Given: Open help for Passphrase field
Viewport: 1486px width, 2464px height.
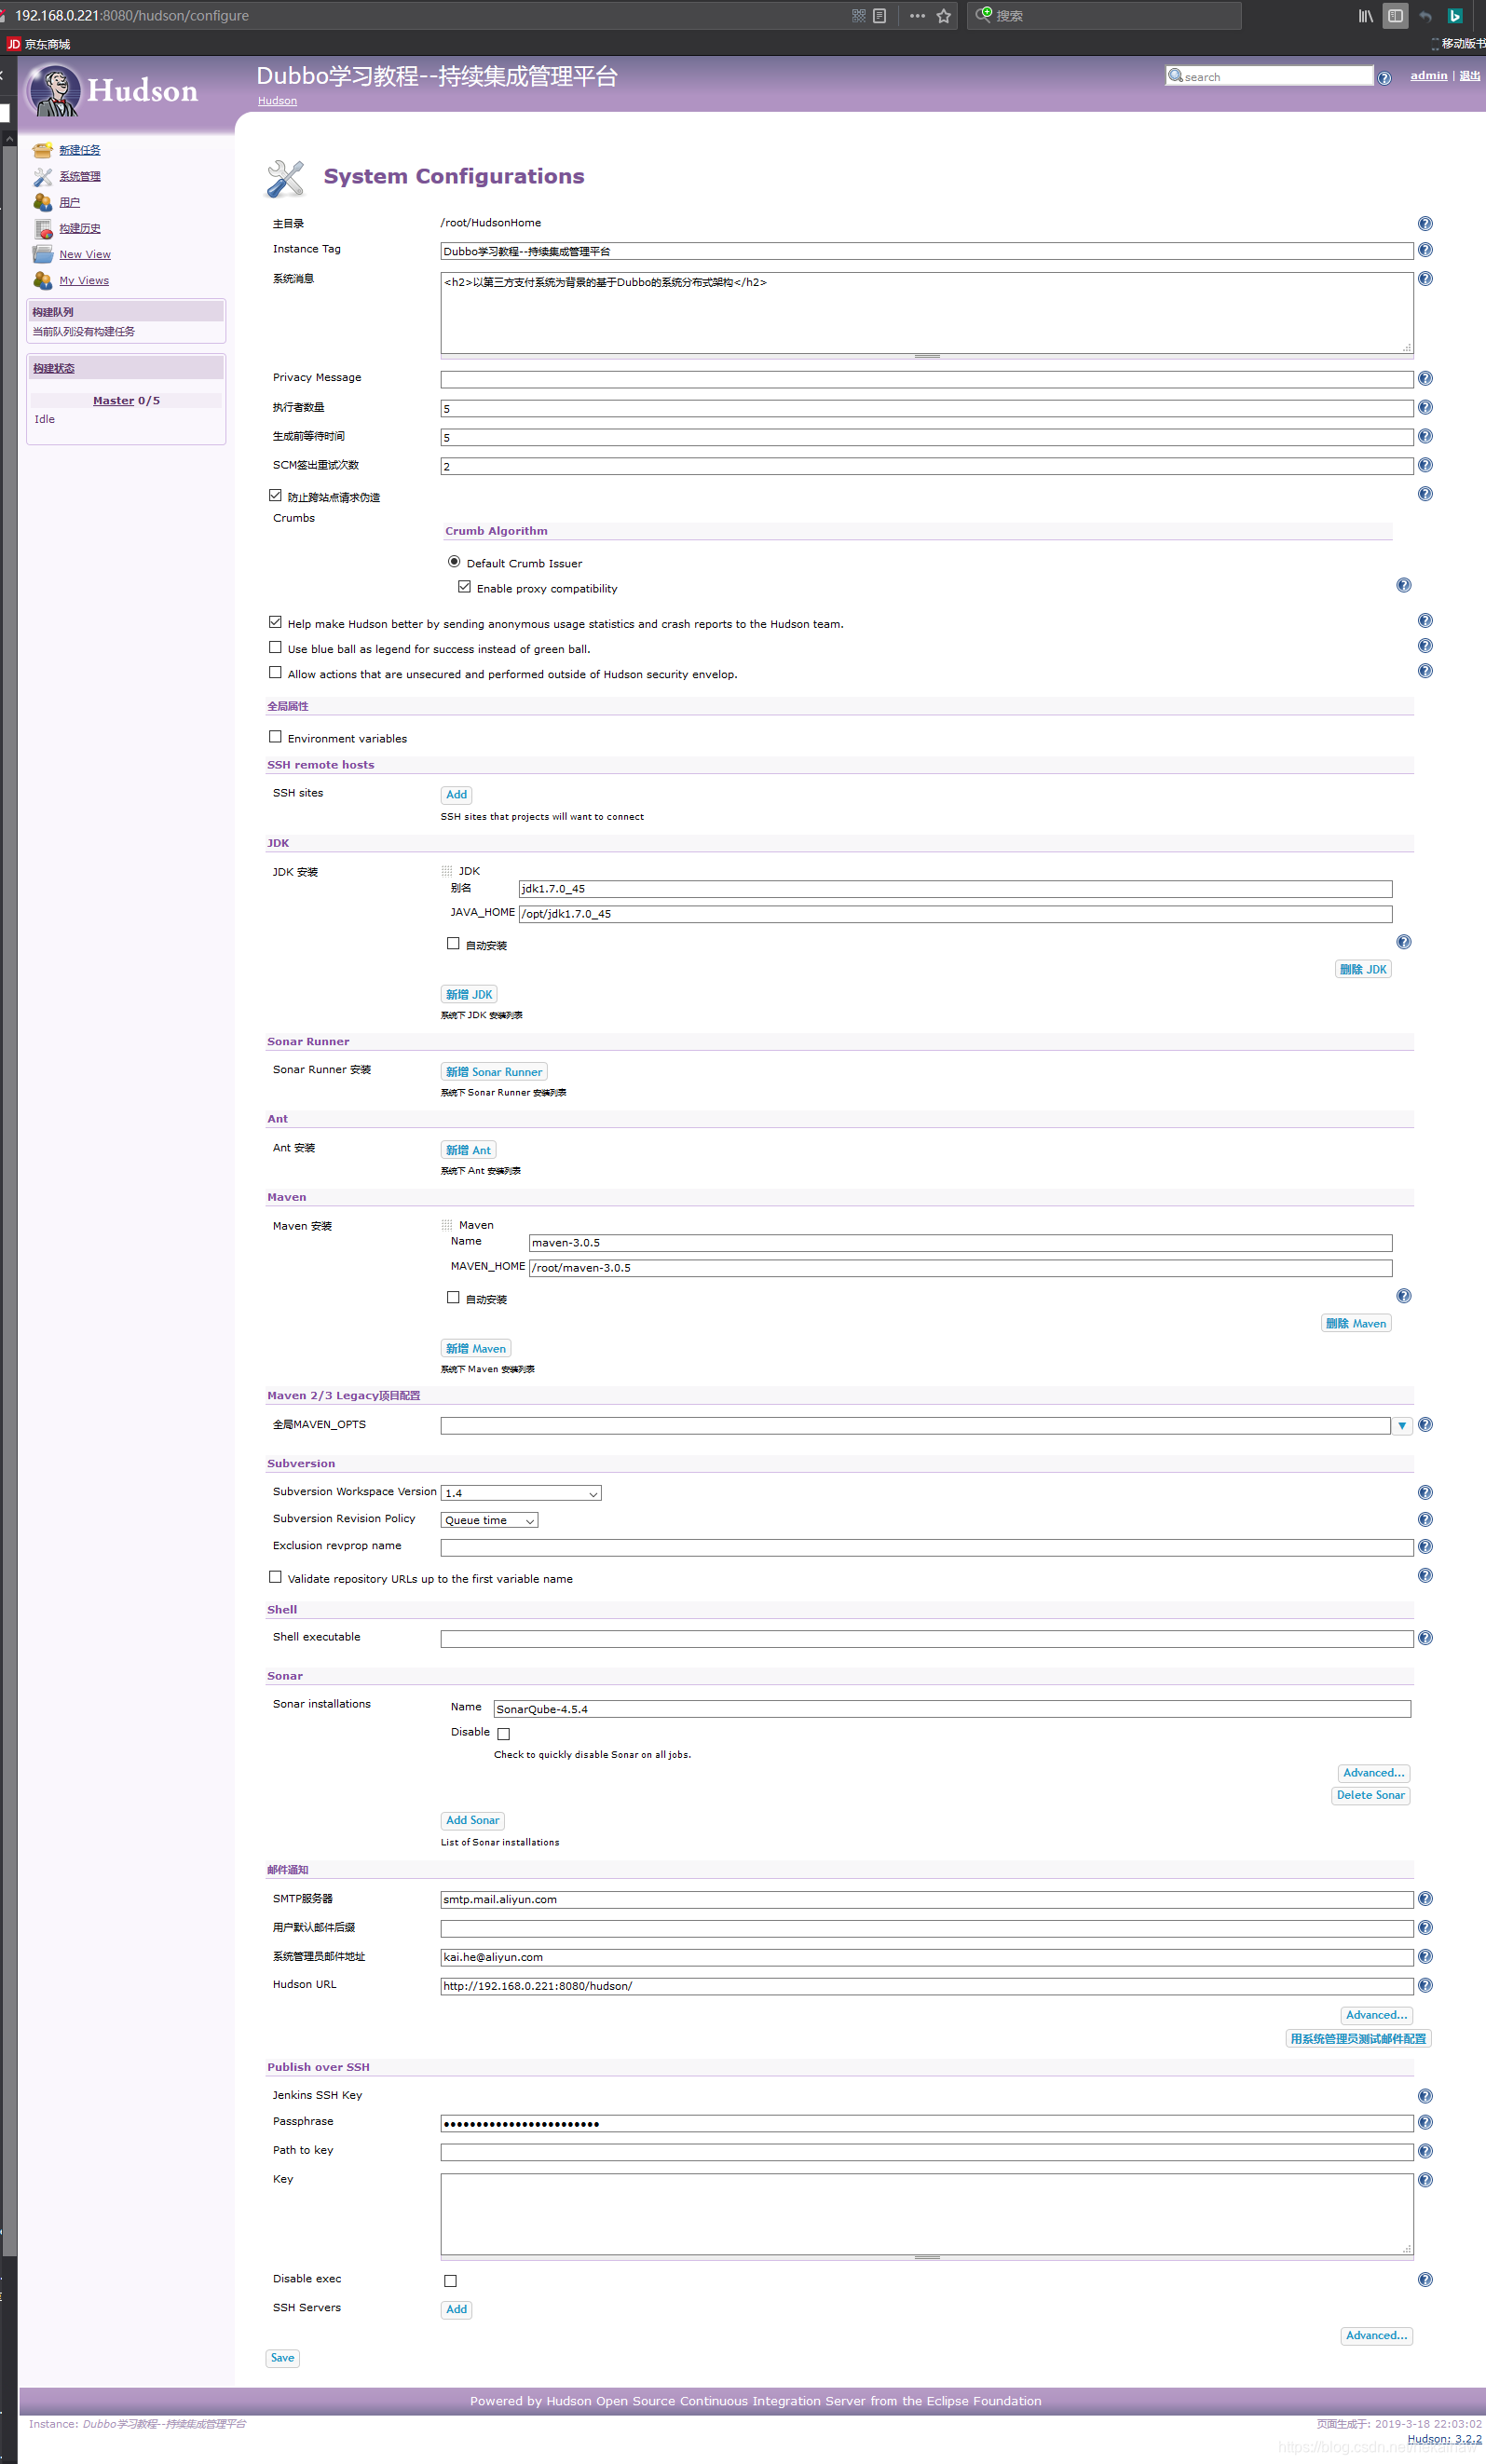Looking at the screenshot, I should pyautogui.click(x=1425, y=2122).
